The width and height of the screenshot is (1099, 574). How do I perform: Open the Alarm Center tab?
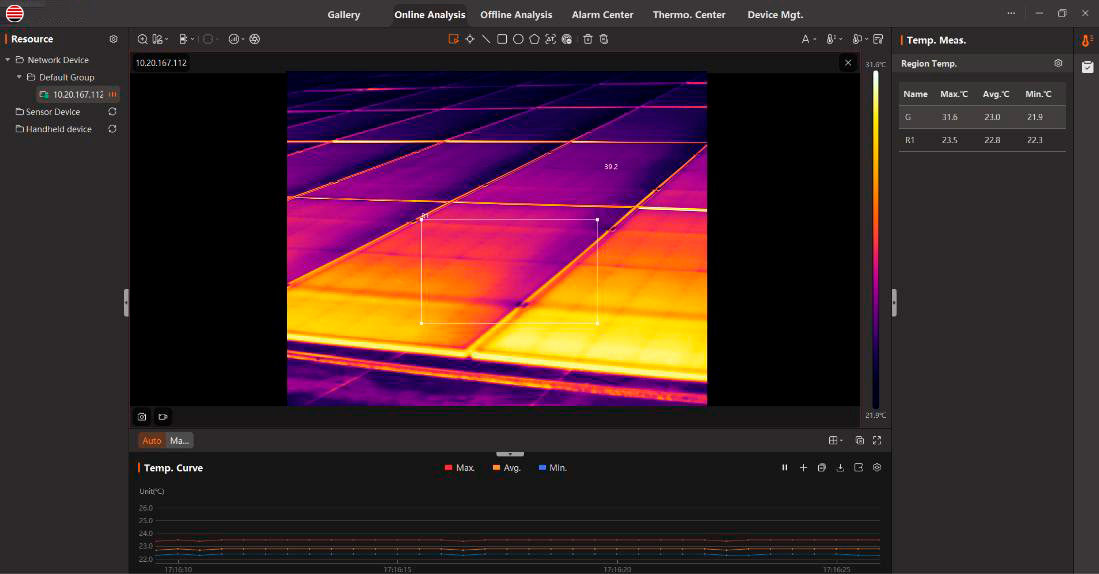pos(602,15)
